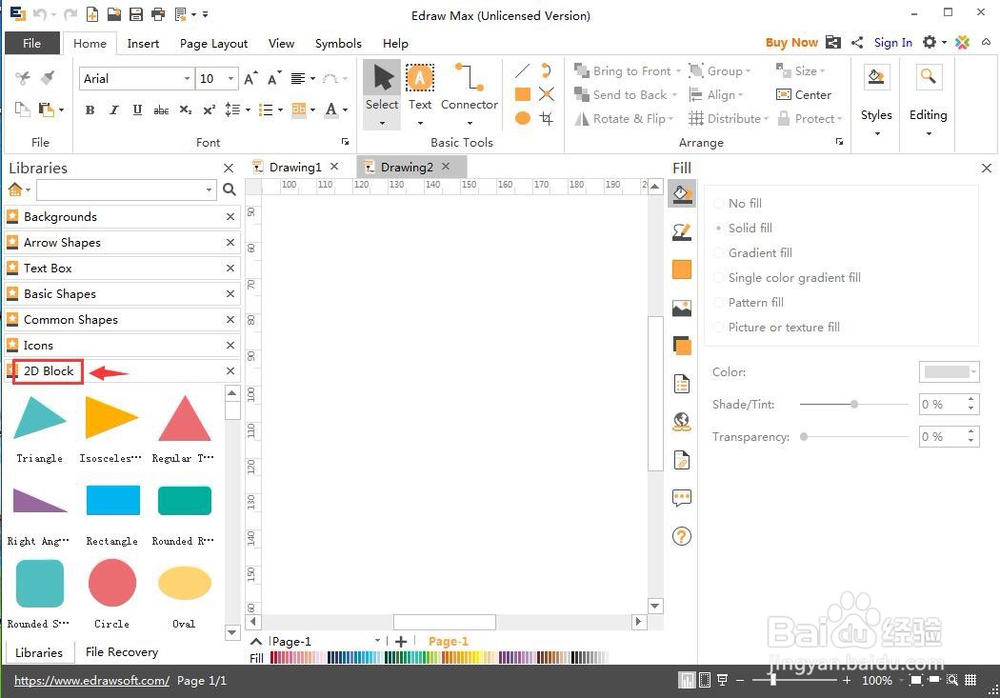Choose the Connector tool
This screenshot has height=698, width=1000.
[469, 93]
